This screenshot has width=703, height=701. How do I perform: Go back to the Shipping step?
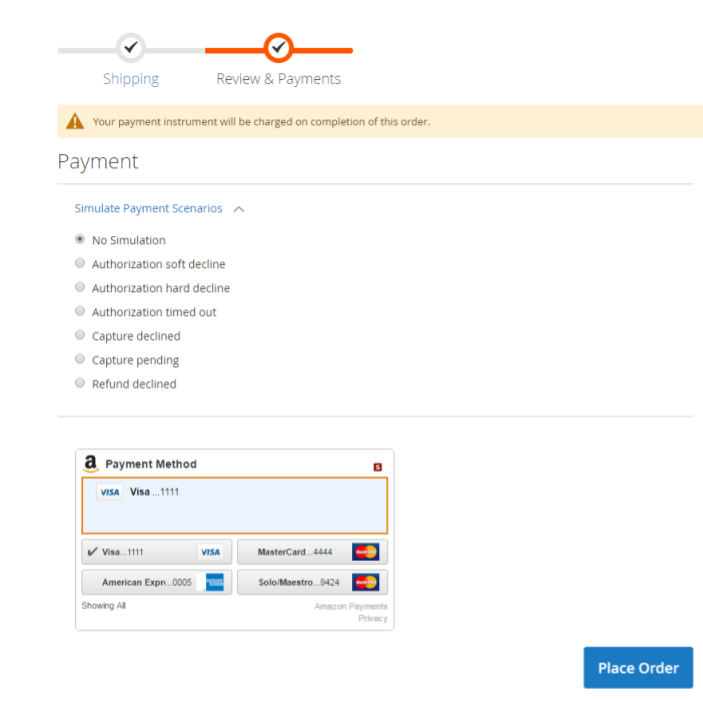131,79
